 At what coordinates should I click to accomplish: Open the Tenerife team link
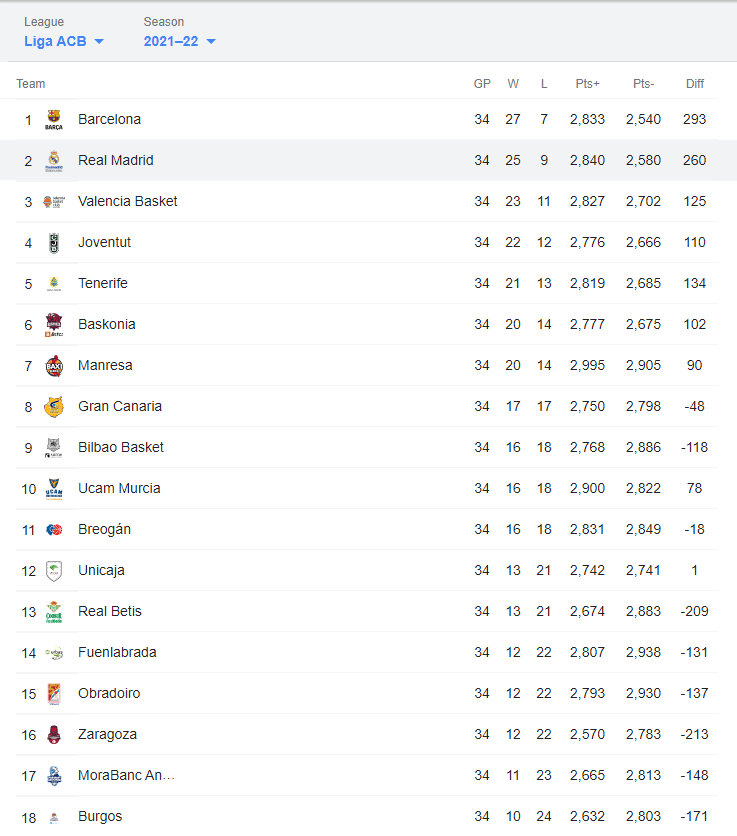(x=103, y=283)
